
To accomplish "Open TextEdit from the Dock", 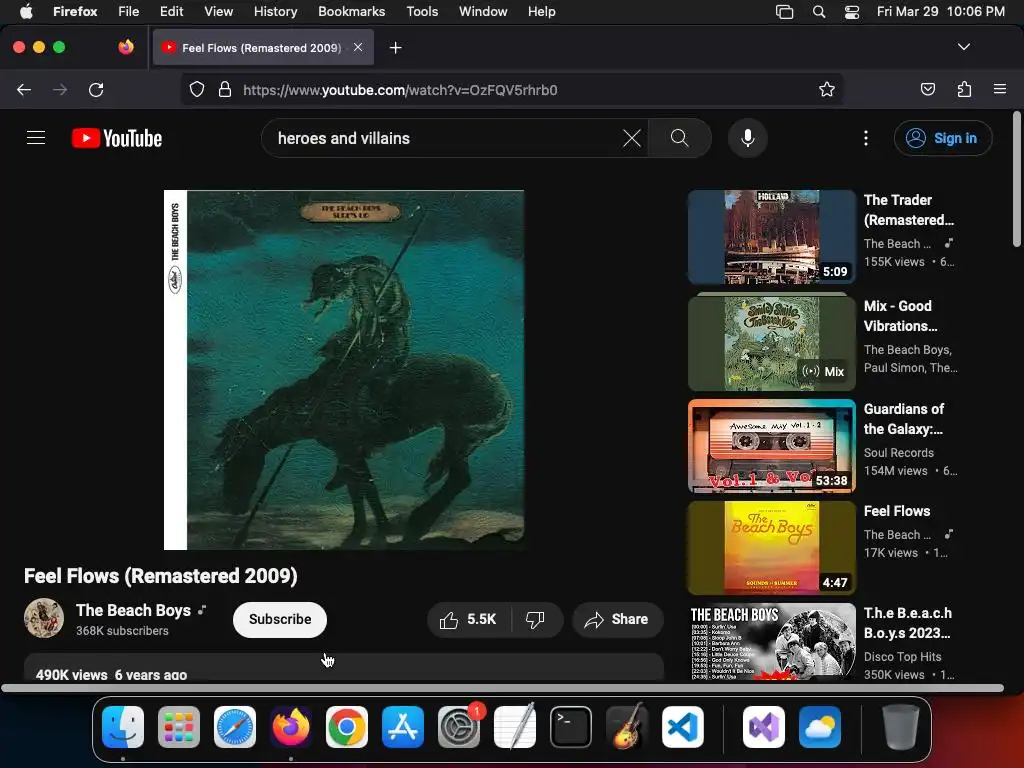I will (515, 727).
